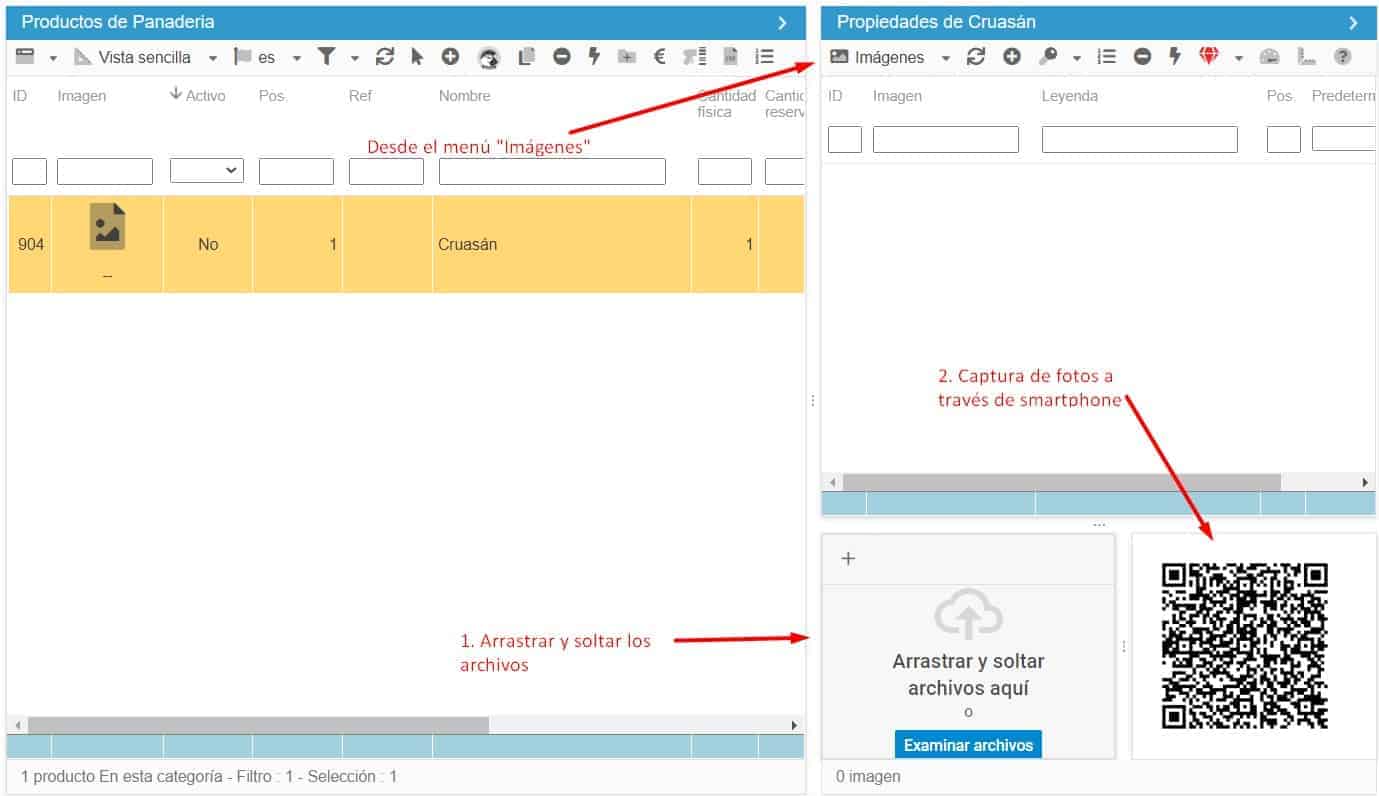Refresh the Productos de Panadería list
The width and height of the screenshot is (1379, 796).
click(x=385, y=57)
